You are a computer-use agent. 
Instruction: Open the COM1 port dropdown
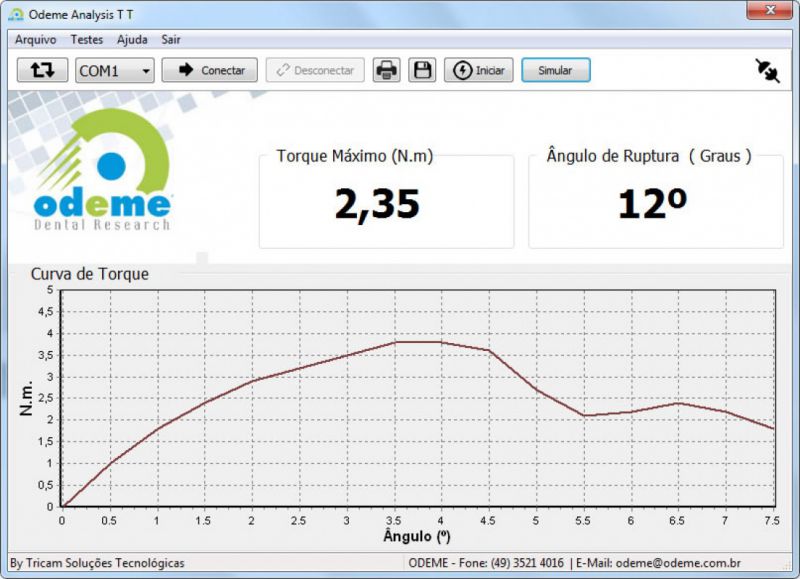(115, 70)
